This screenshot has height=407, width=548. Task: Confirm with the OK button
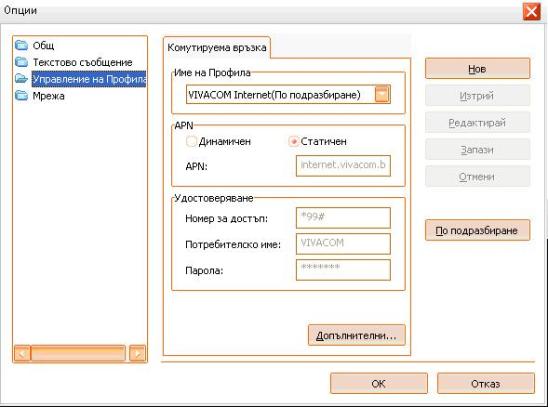coord(378,384)
